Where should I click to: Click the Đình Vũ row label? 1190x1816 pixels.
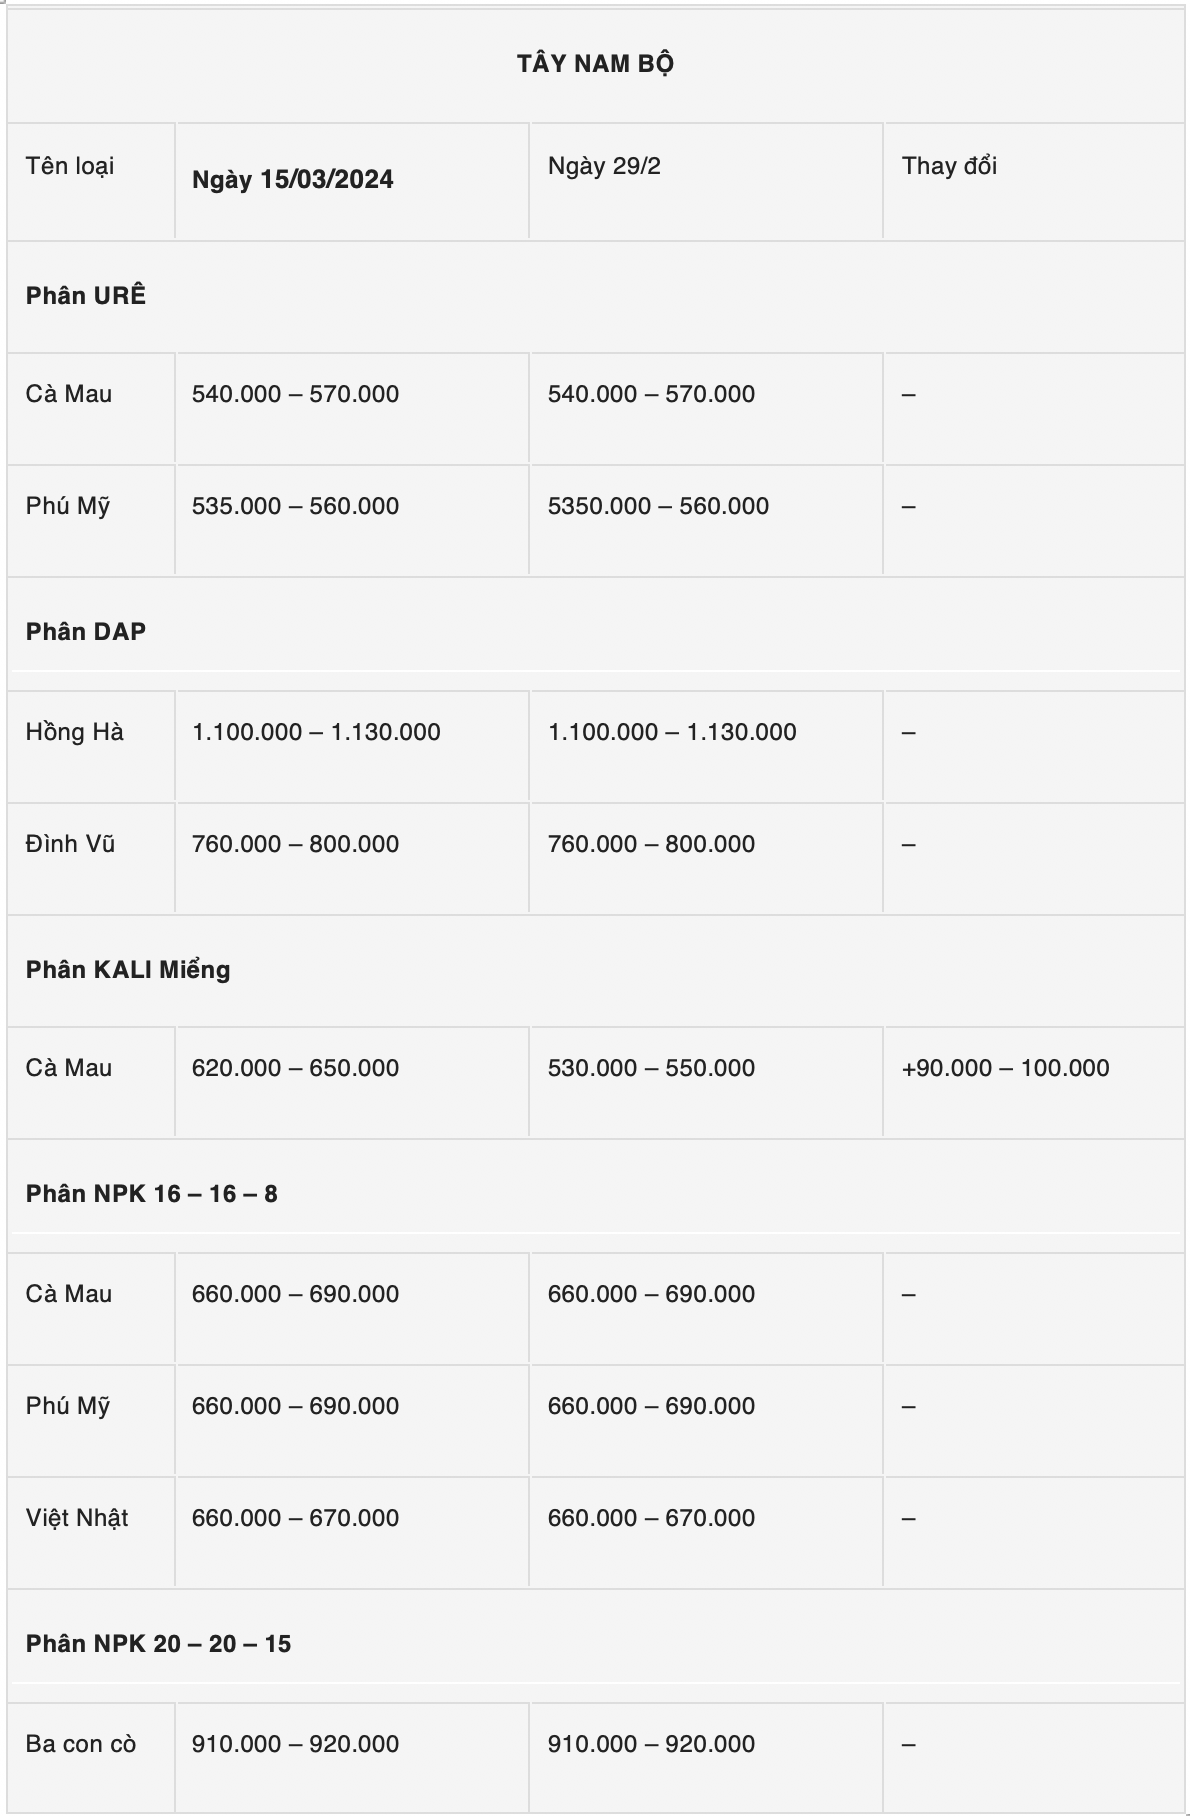70,844
